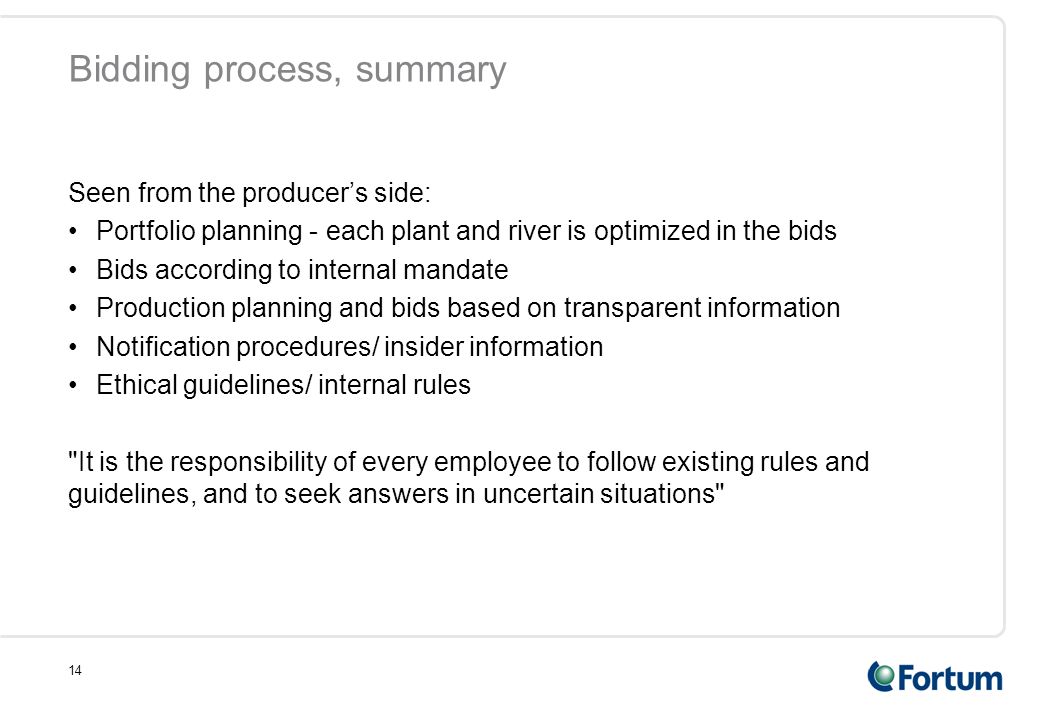
Task: Click the words 'internal rules'
Action: pos(394,385)
